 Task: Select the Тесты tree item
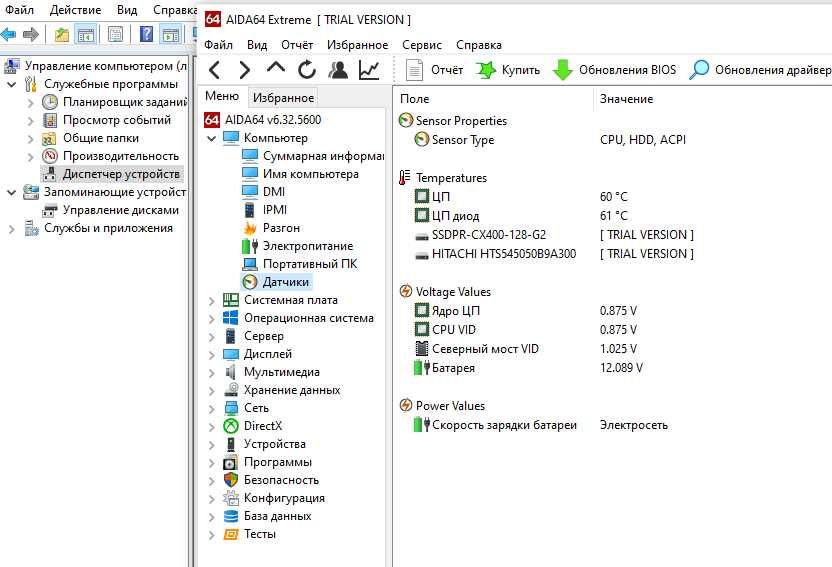(x=259, y=535)
